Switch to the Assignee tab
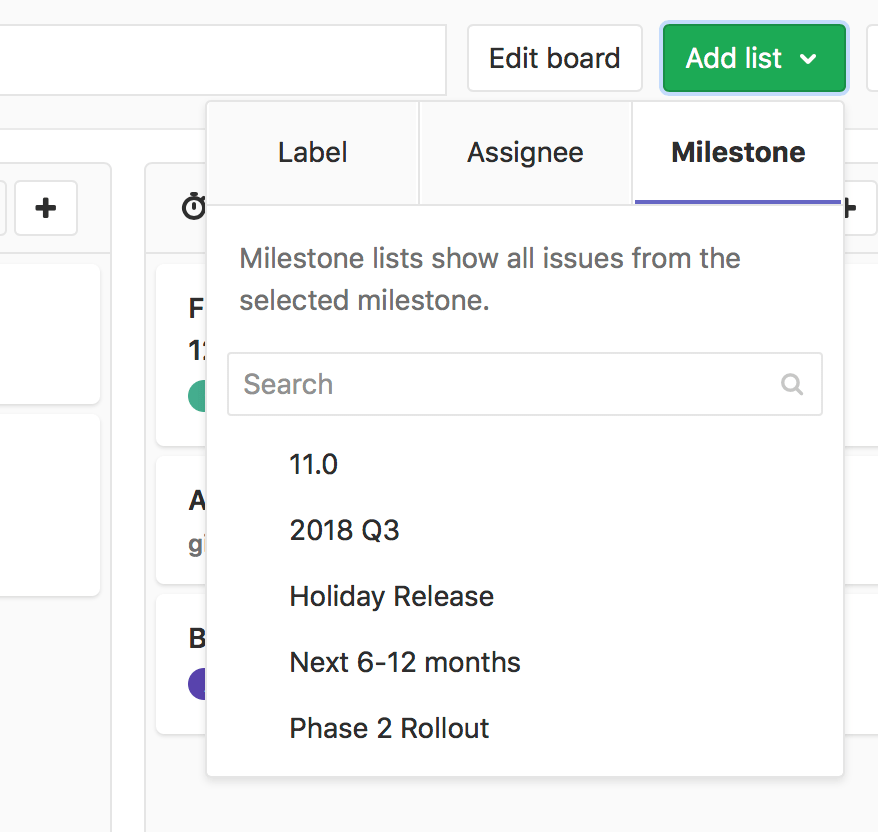The width and height of the screenshot is (878, 832). (x=525, y=152)
